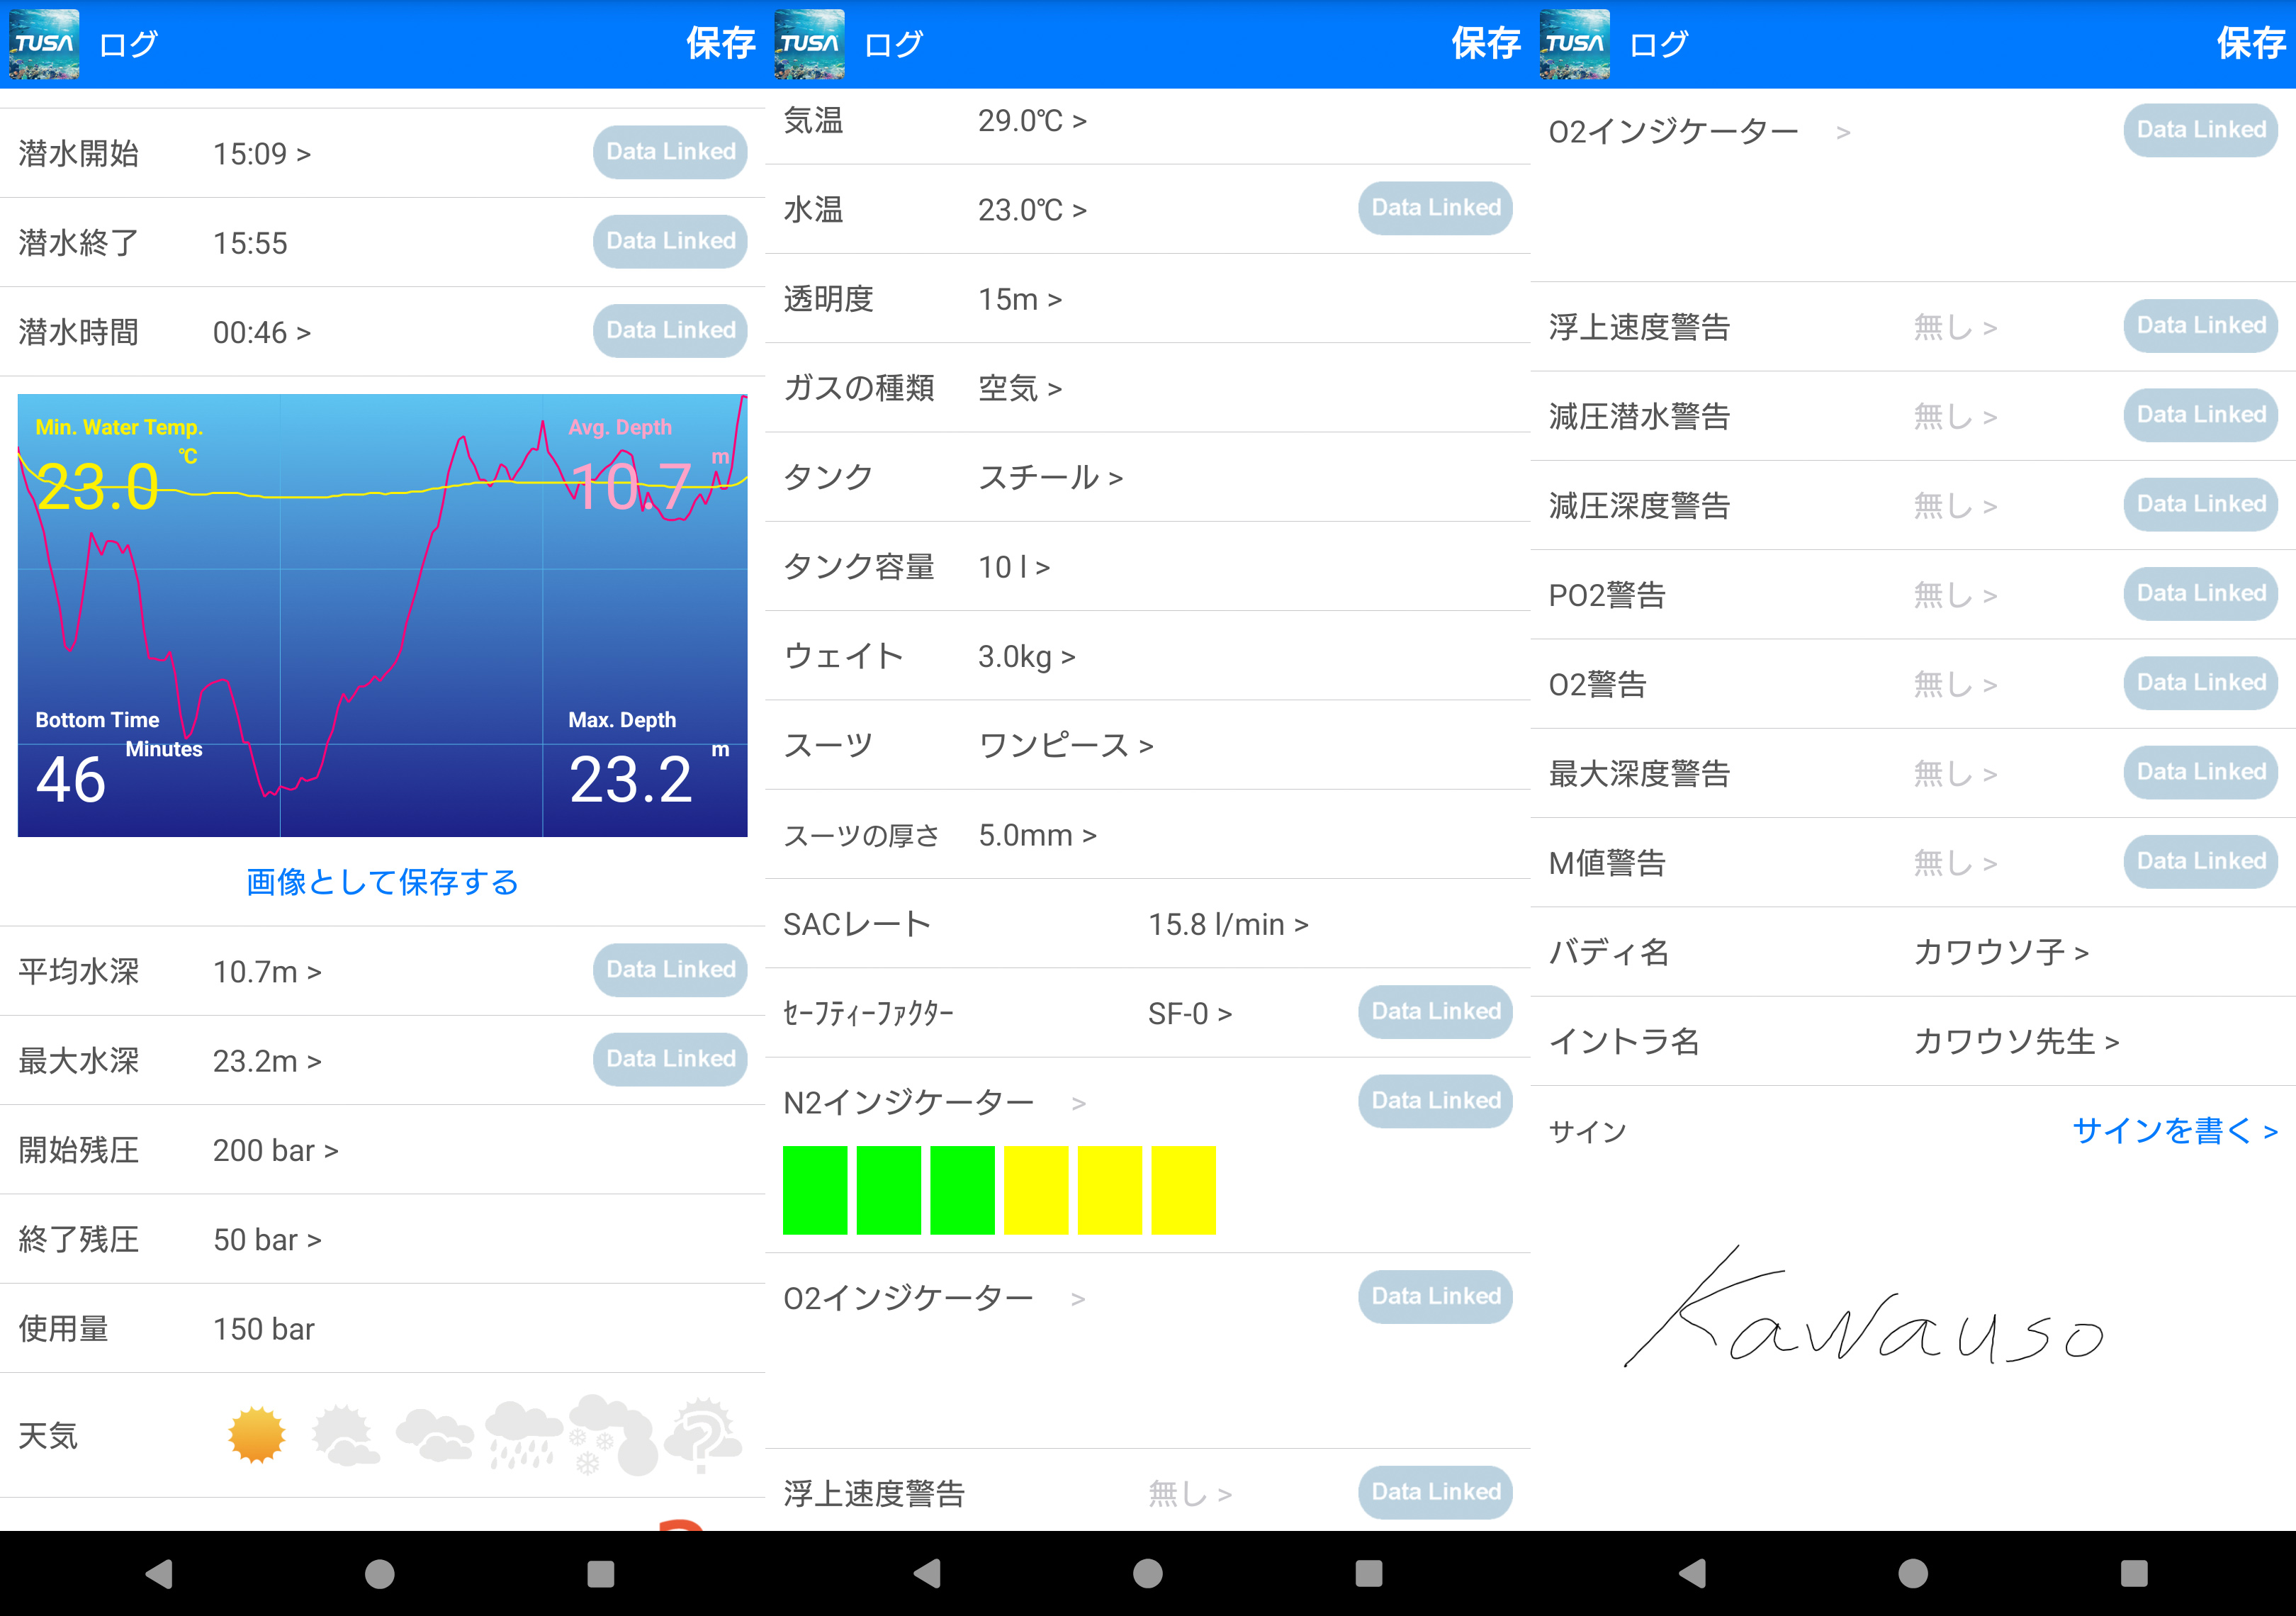Toggle Data Linked for N2インジケーター
This screenshot has width=2296, height=1616.
[1434, 1100]
